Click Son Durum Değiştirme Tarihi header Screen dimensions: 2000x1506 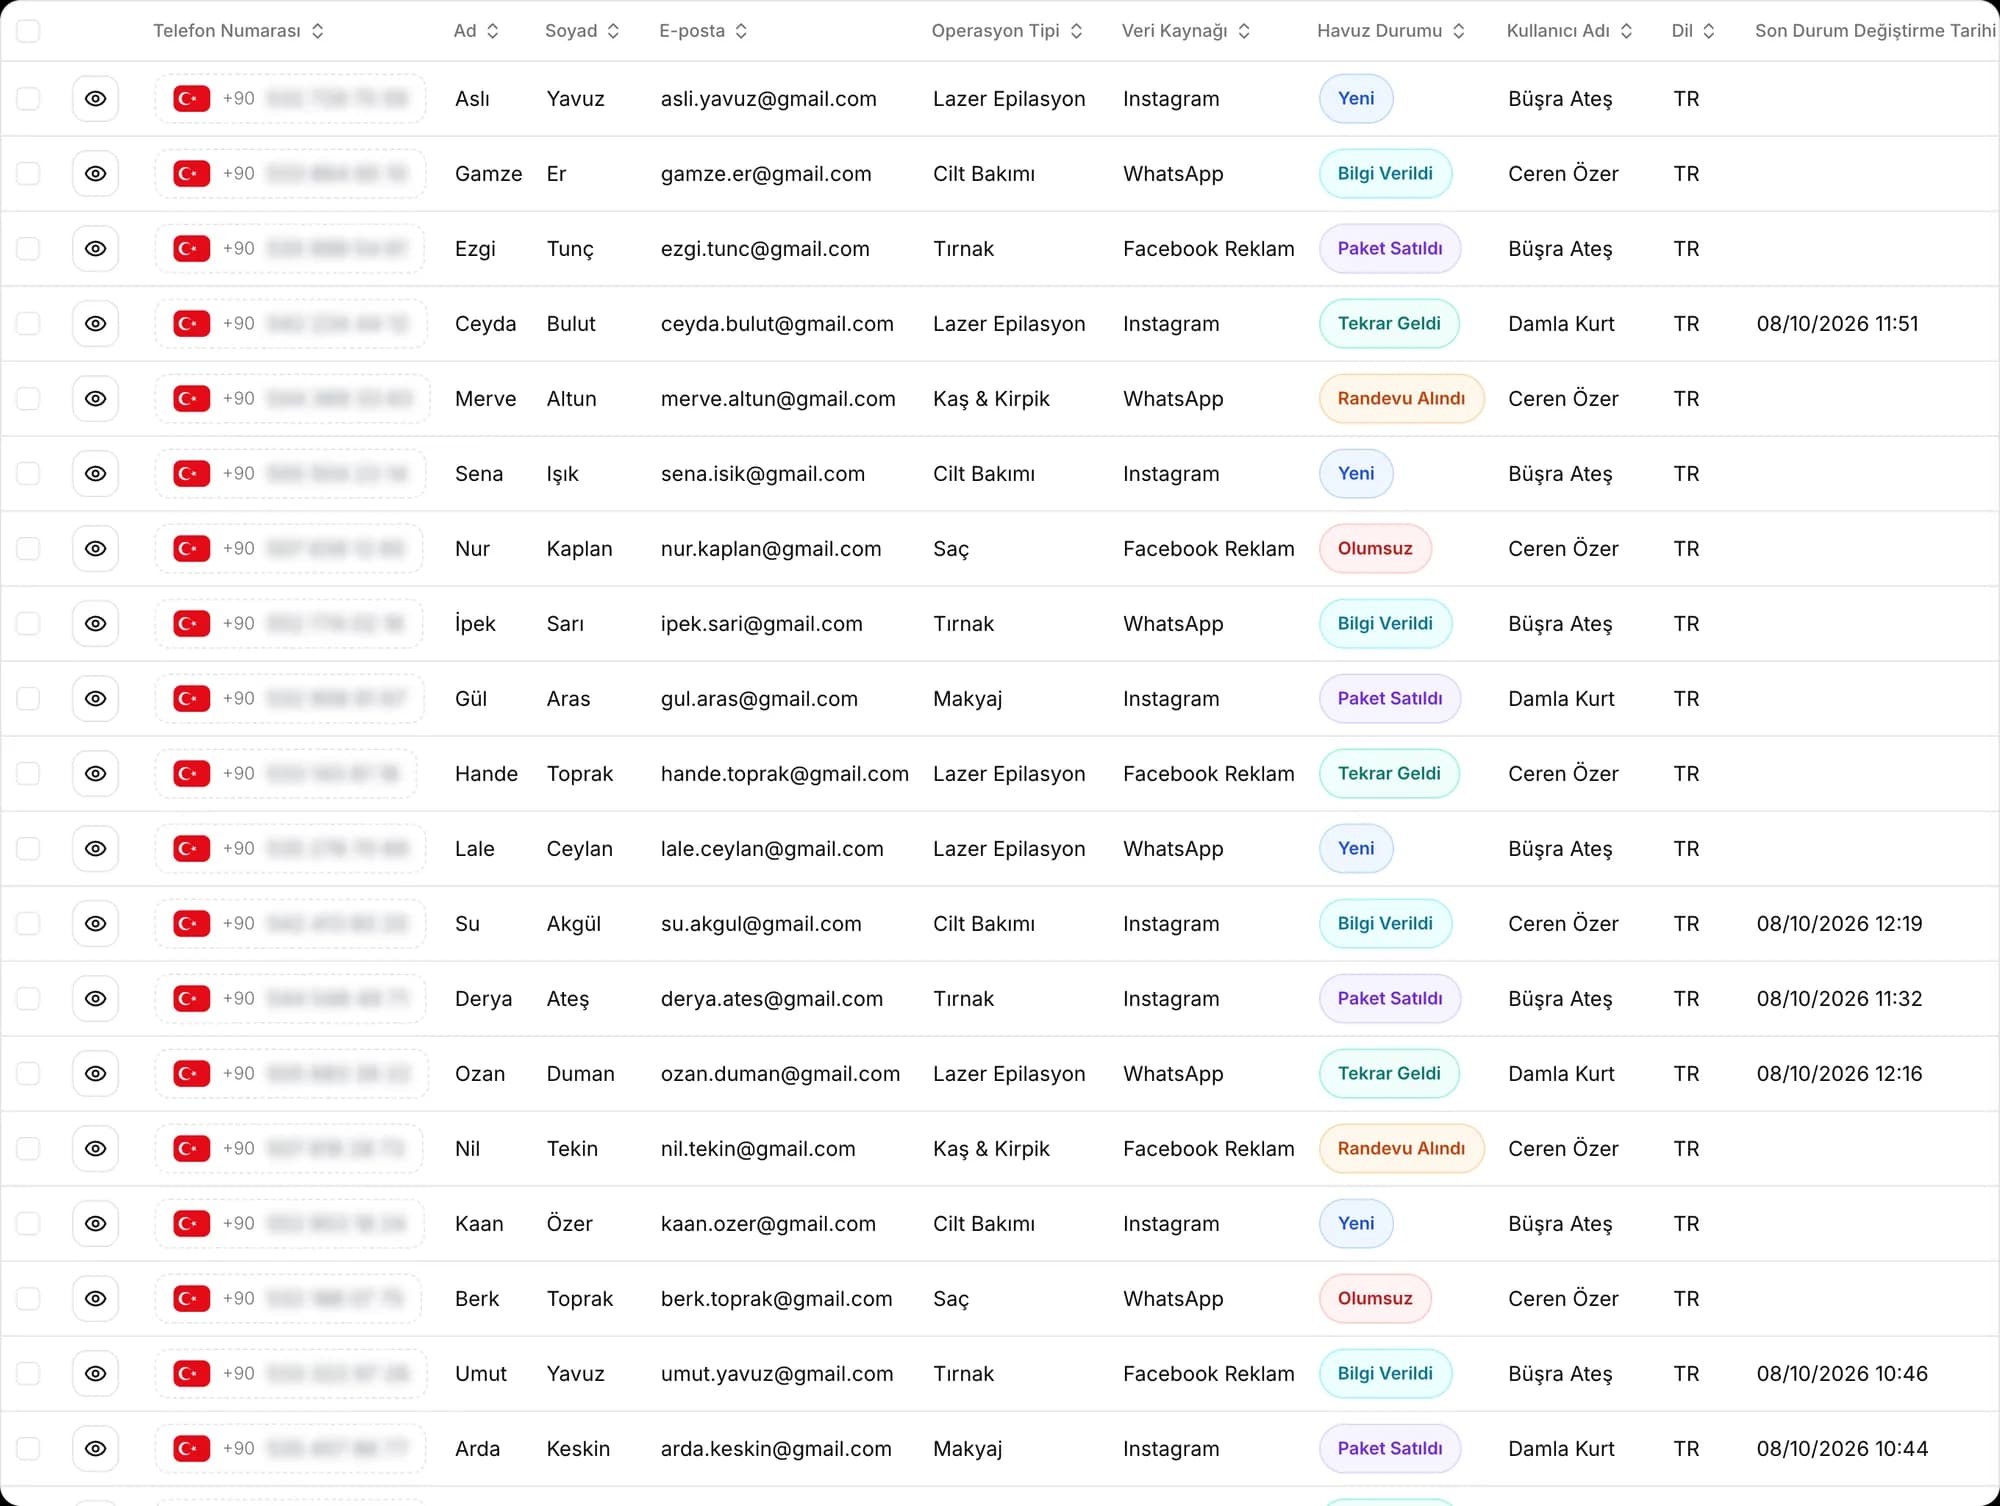(x=1875, y=31)
